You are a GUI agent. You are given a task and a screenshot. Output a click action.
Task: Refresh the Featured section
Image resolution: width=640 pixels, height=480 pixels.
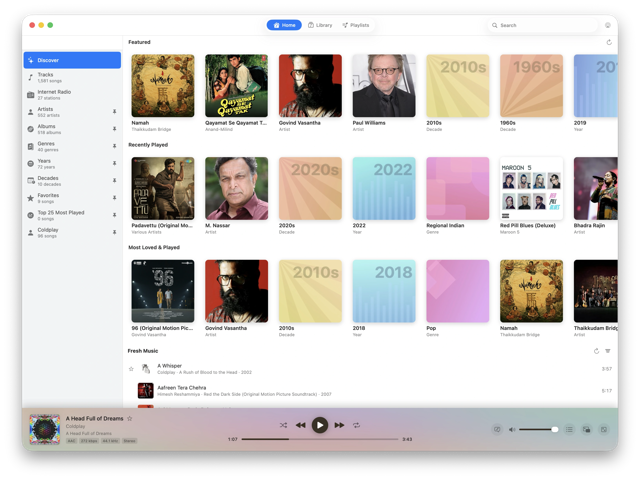[x=609, y=42]
